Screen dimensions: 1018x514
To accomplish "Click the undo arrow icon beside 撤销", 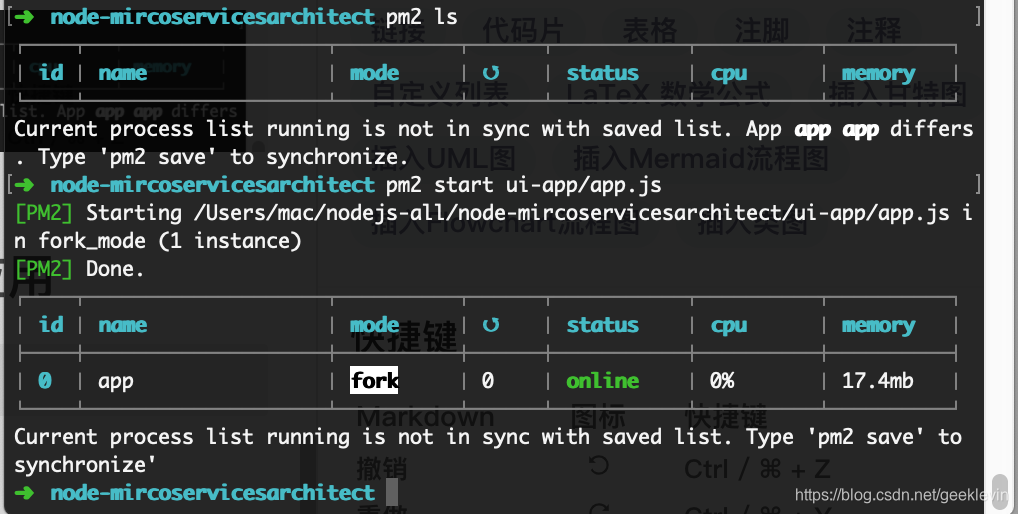I will (x=598, y=465).
